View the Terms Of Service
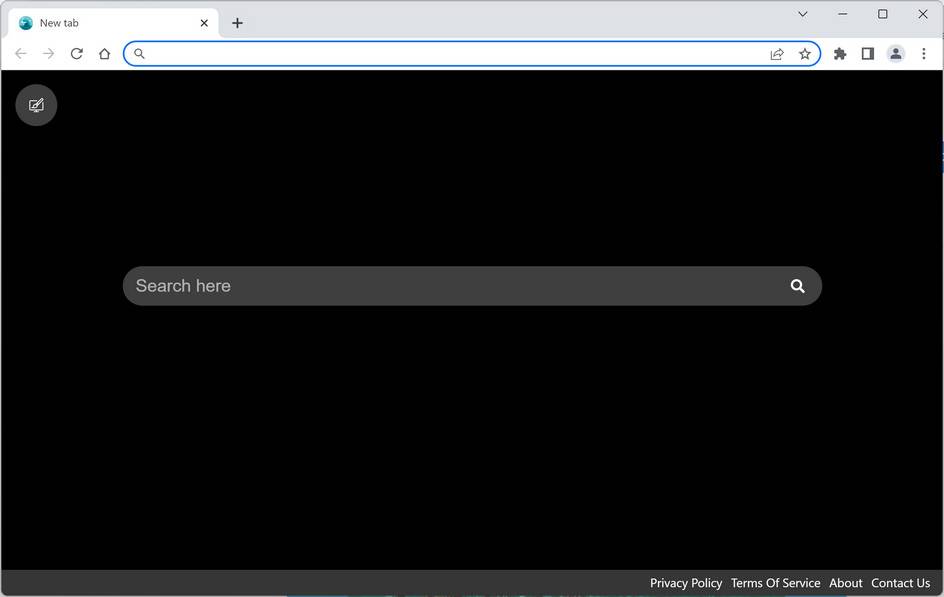Image resolution: width=944 pixels, height=597 pixels. 775,583
